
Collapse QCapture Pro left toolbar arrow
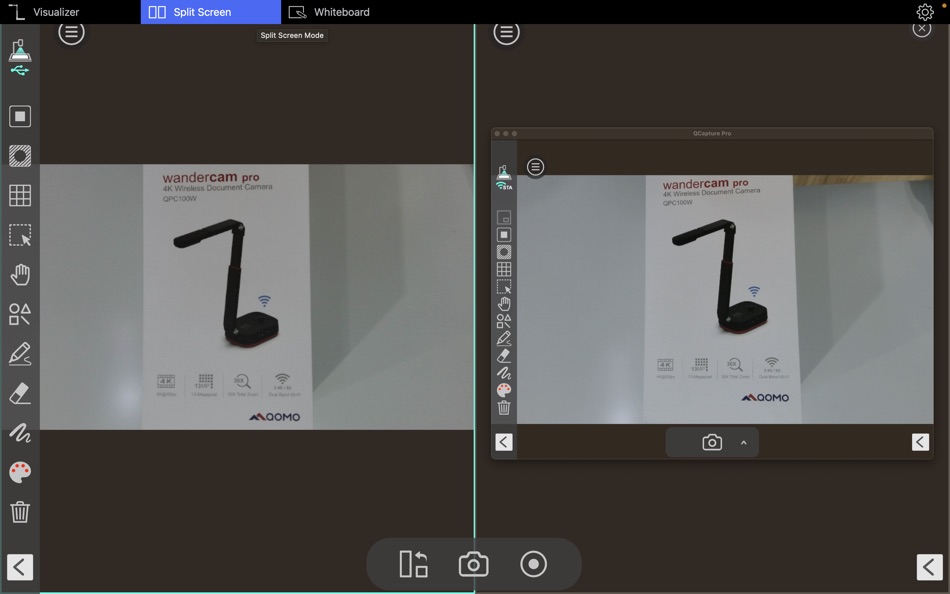click(x=503, y=442)
